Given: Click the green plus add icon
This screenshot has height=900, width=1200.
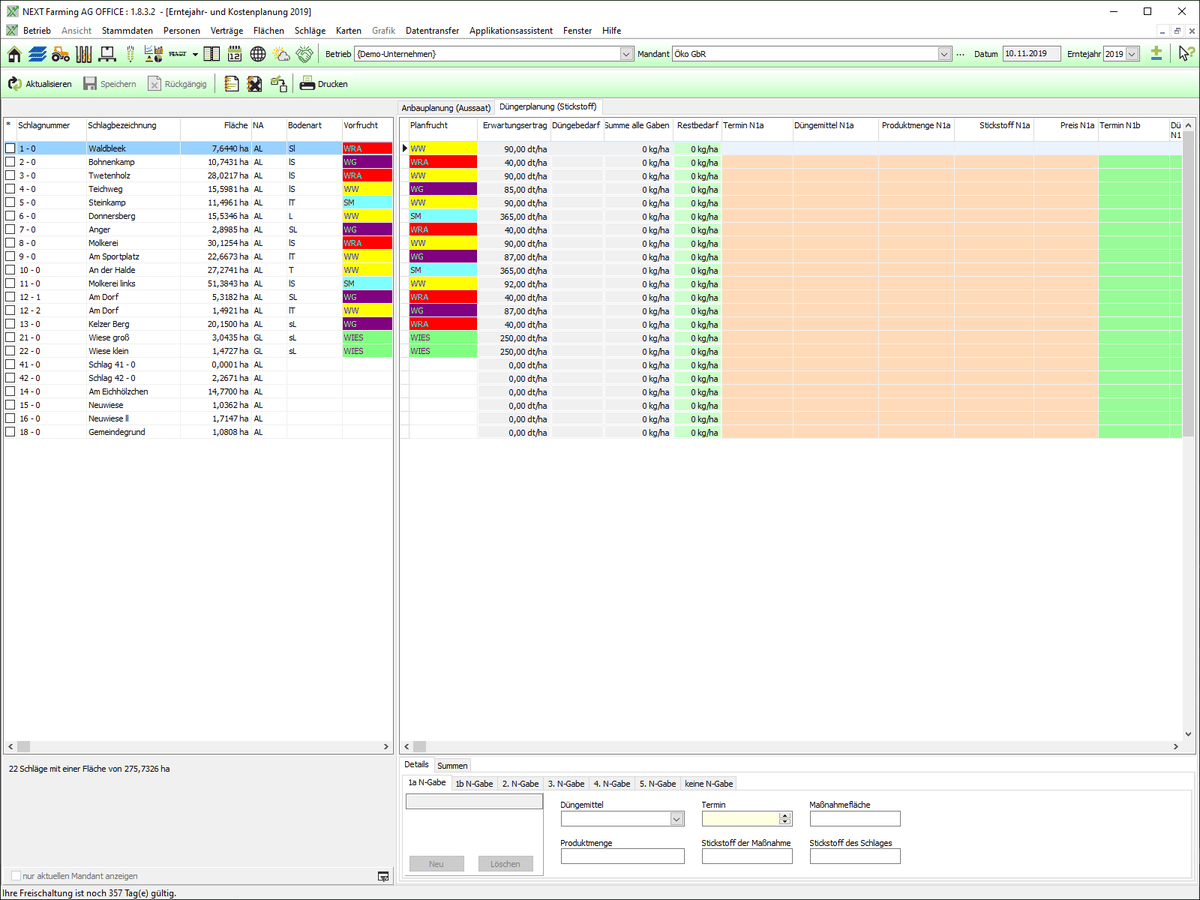Looking at the screenshot, I should click(x=1156, y=54).
